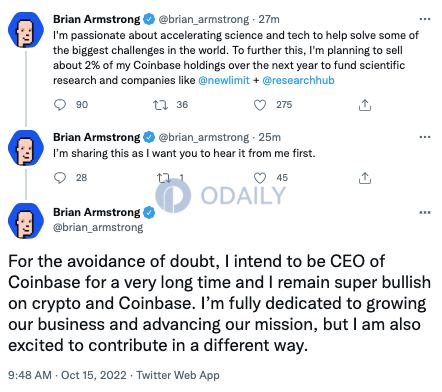Open more options on the 27m tweet
This screenshot has width=442, height=392.
point(425,19)
